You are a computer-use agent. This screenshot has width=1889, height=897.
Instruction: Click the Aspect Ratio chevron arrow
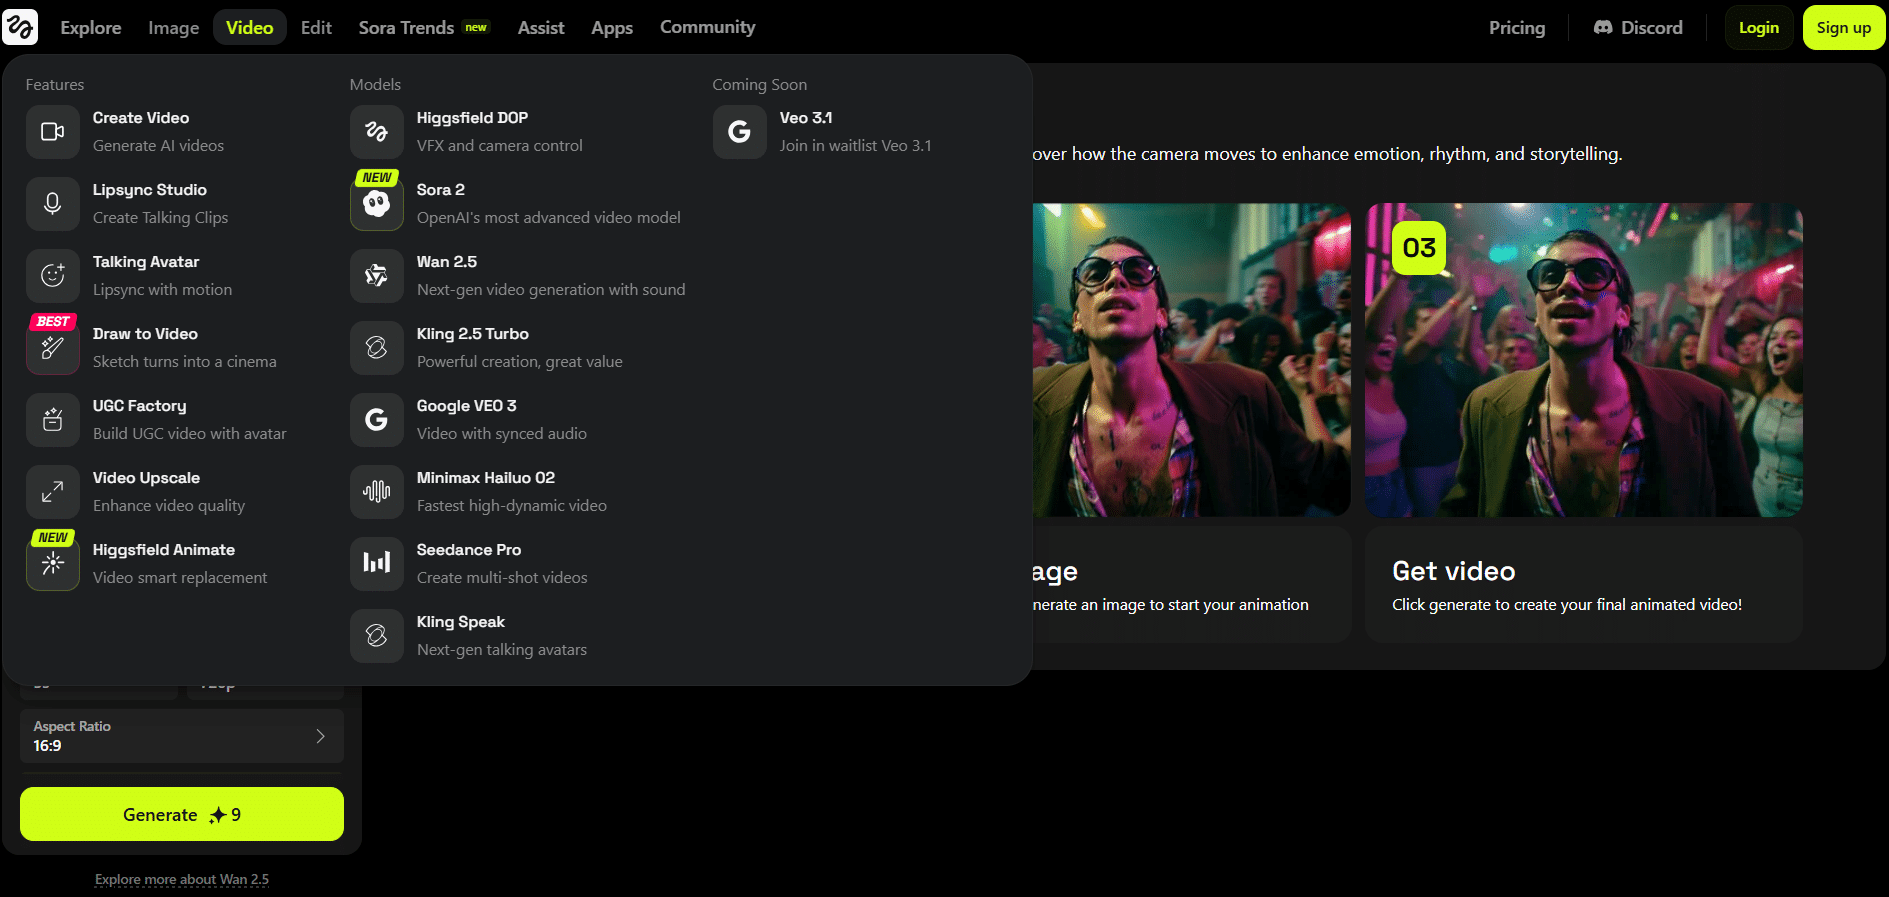point(321,736)
